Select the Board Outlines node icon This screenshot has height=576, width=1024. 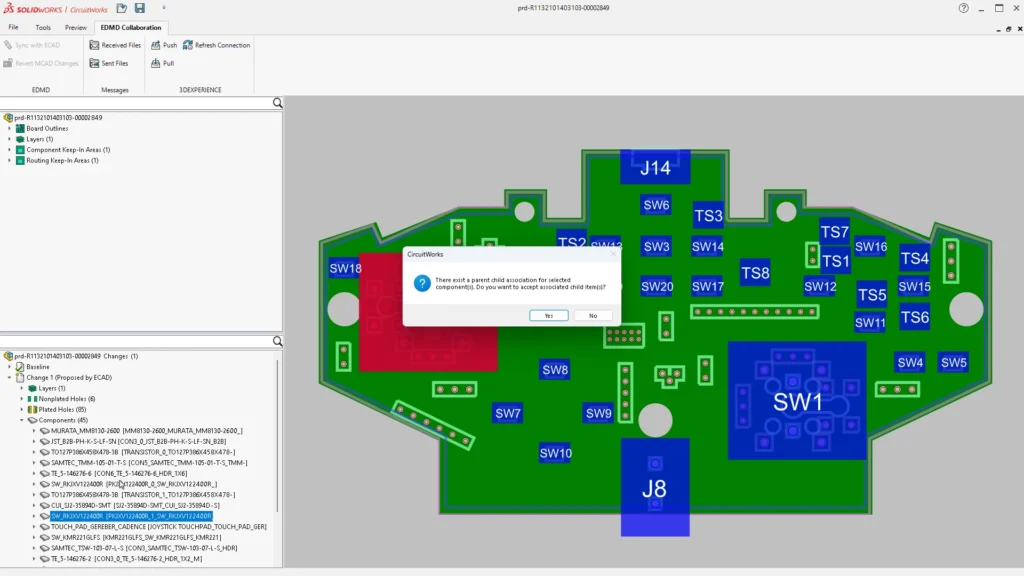[21, 127]
